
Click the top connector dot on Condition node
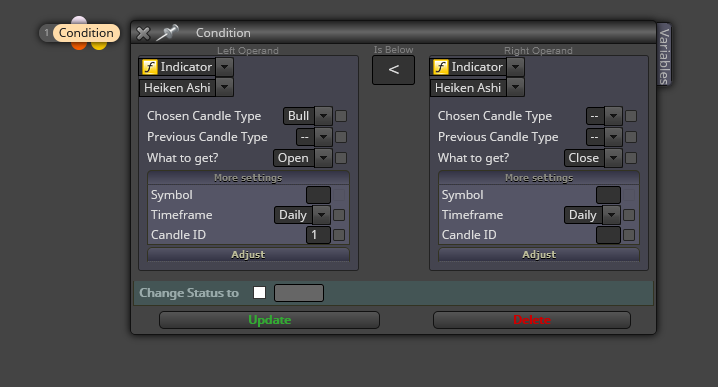click(x=79, y=21)
